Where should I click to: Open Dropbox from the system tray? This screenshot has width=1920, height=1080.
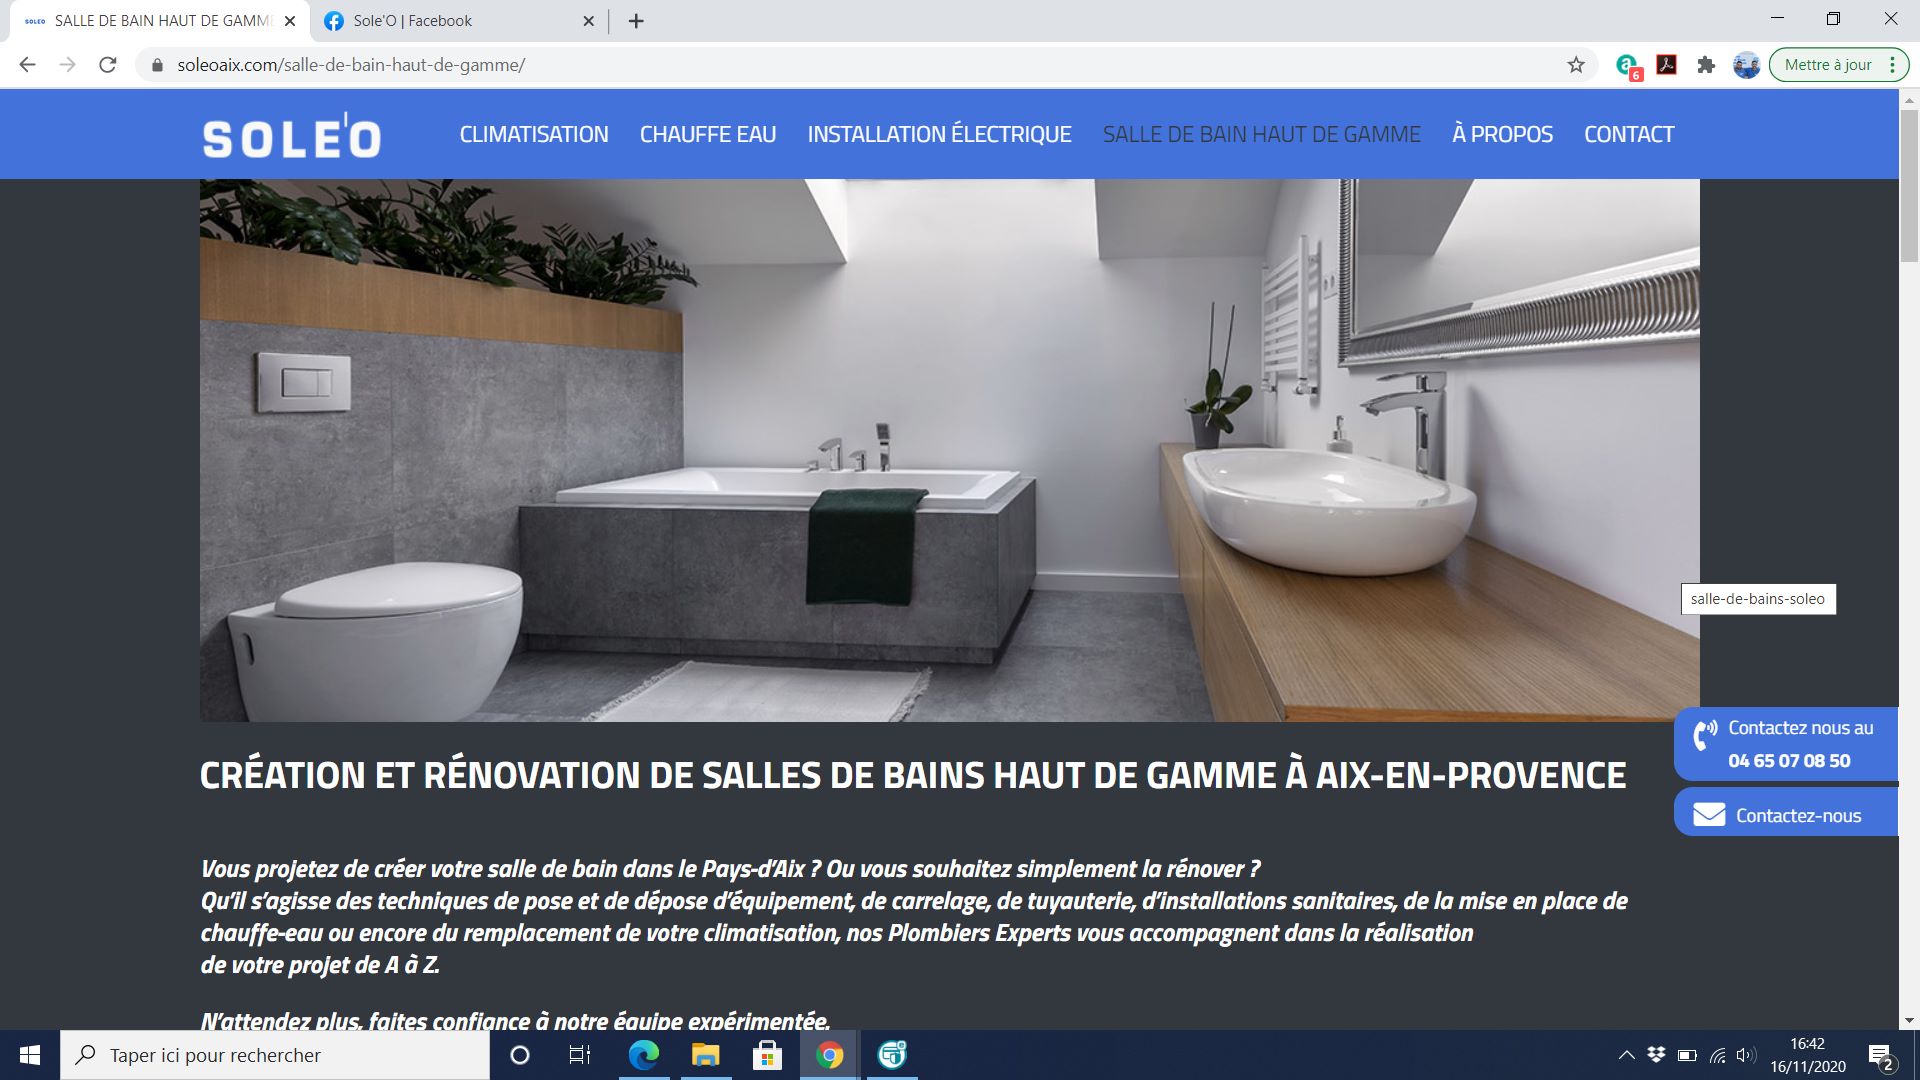coord(1656,1055)
